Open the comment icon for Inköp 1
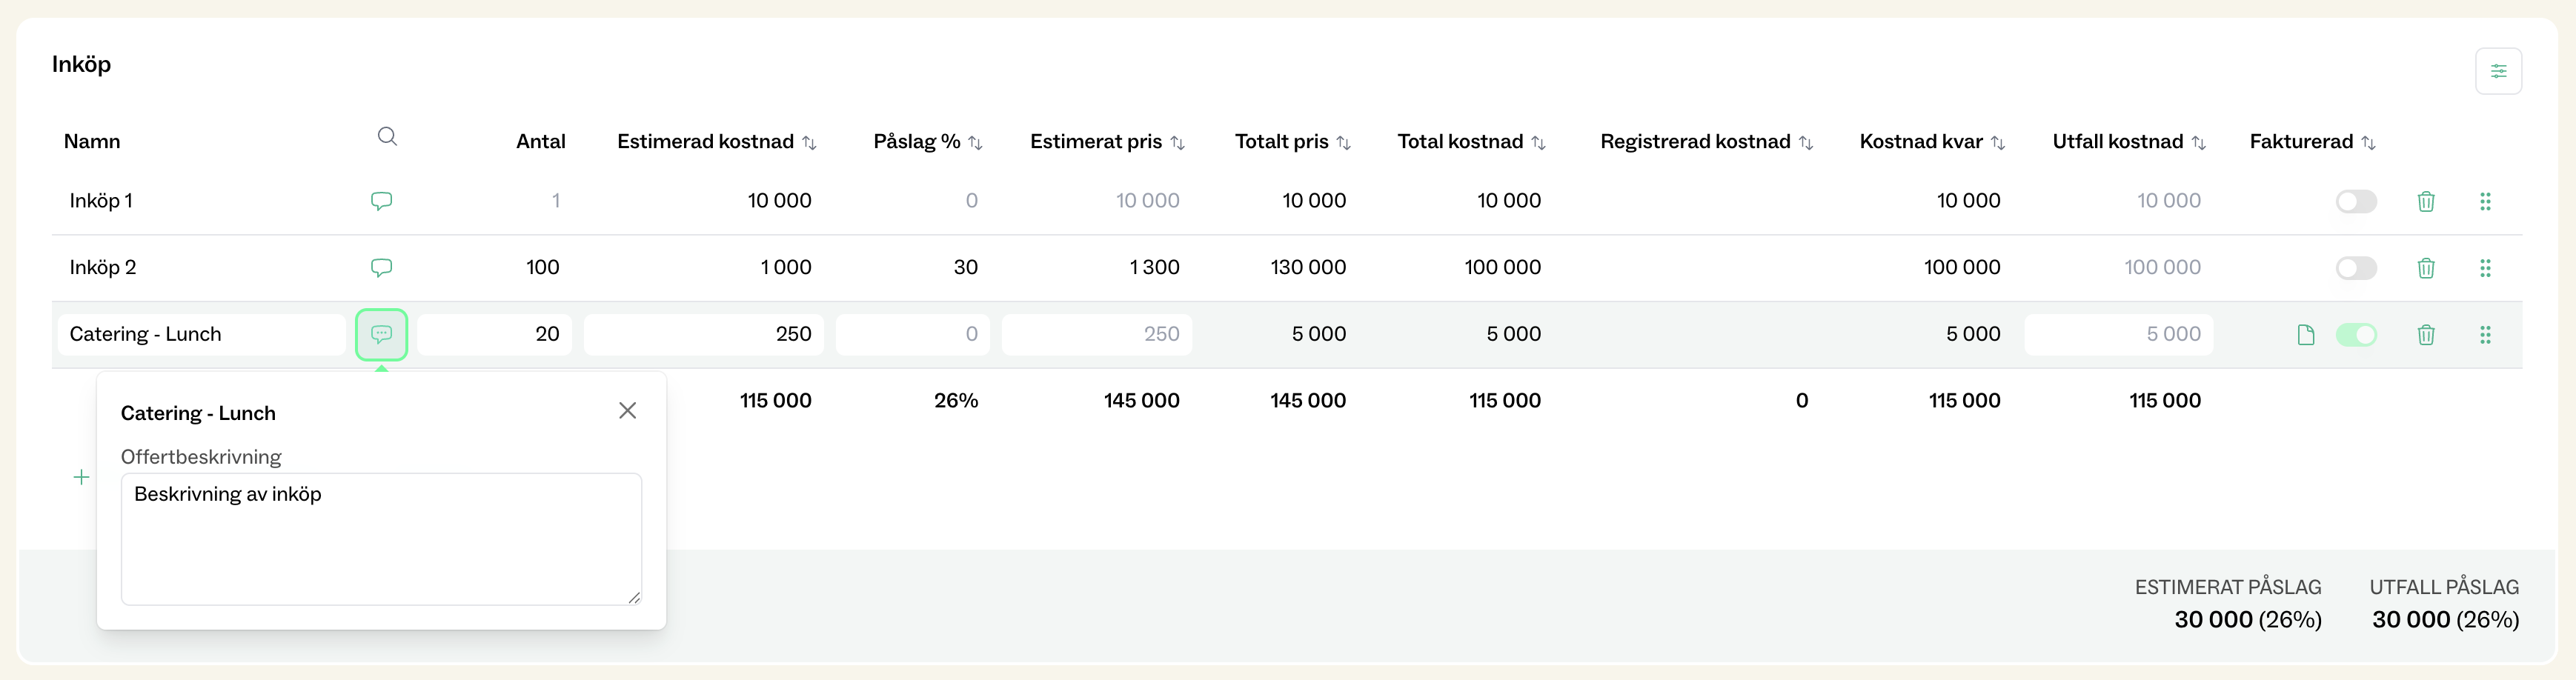The height and width of the screenshot is (680, 2576). tap(381, 201)
